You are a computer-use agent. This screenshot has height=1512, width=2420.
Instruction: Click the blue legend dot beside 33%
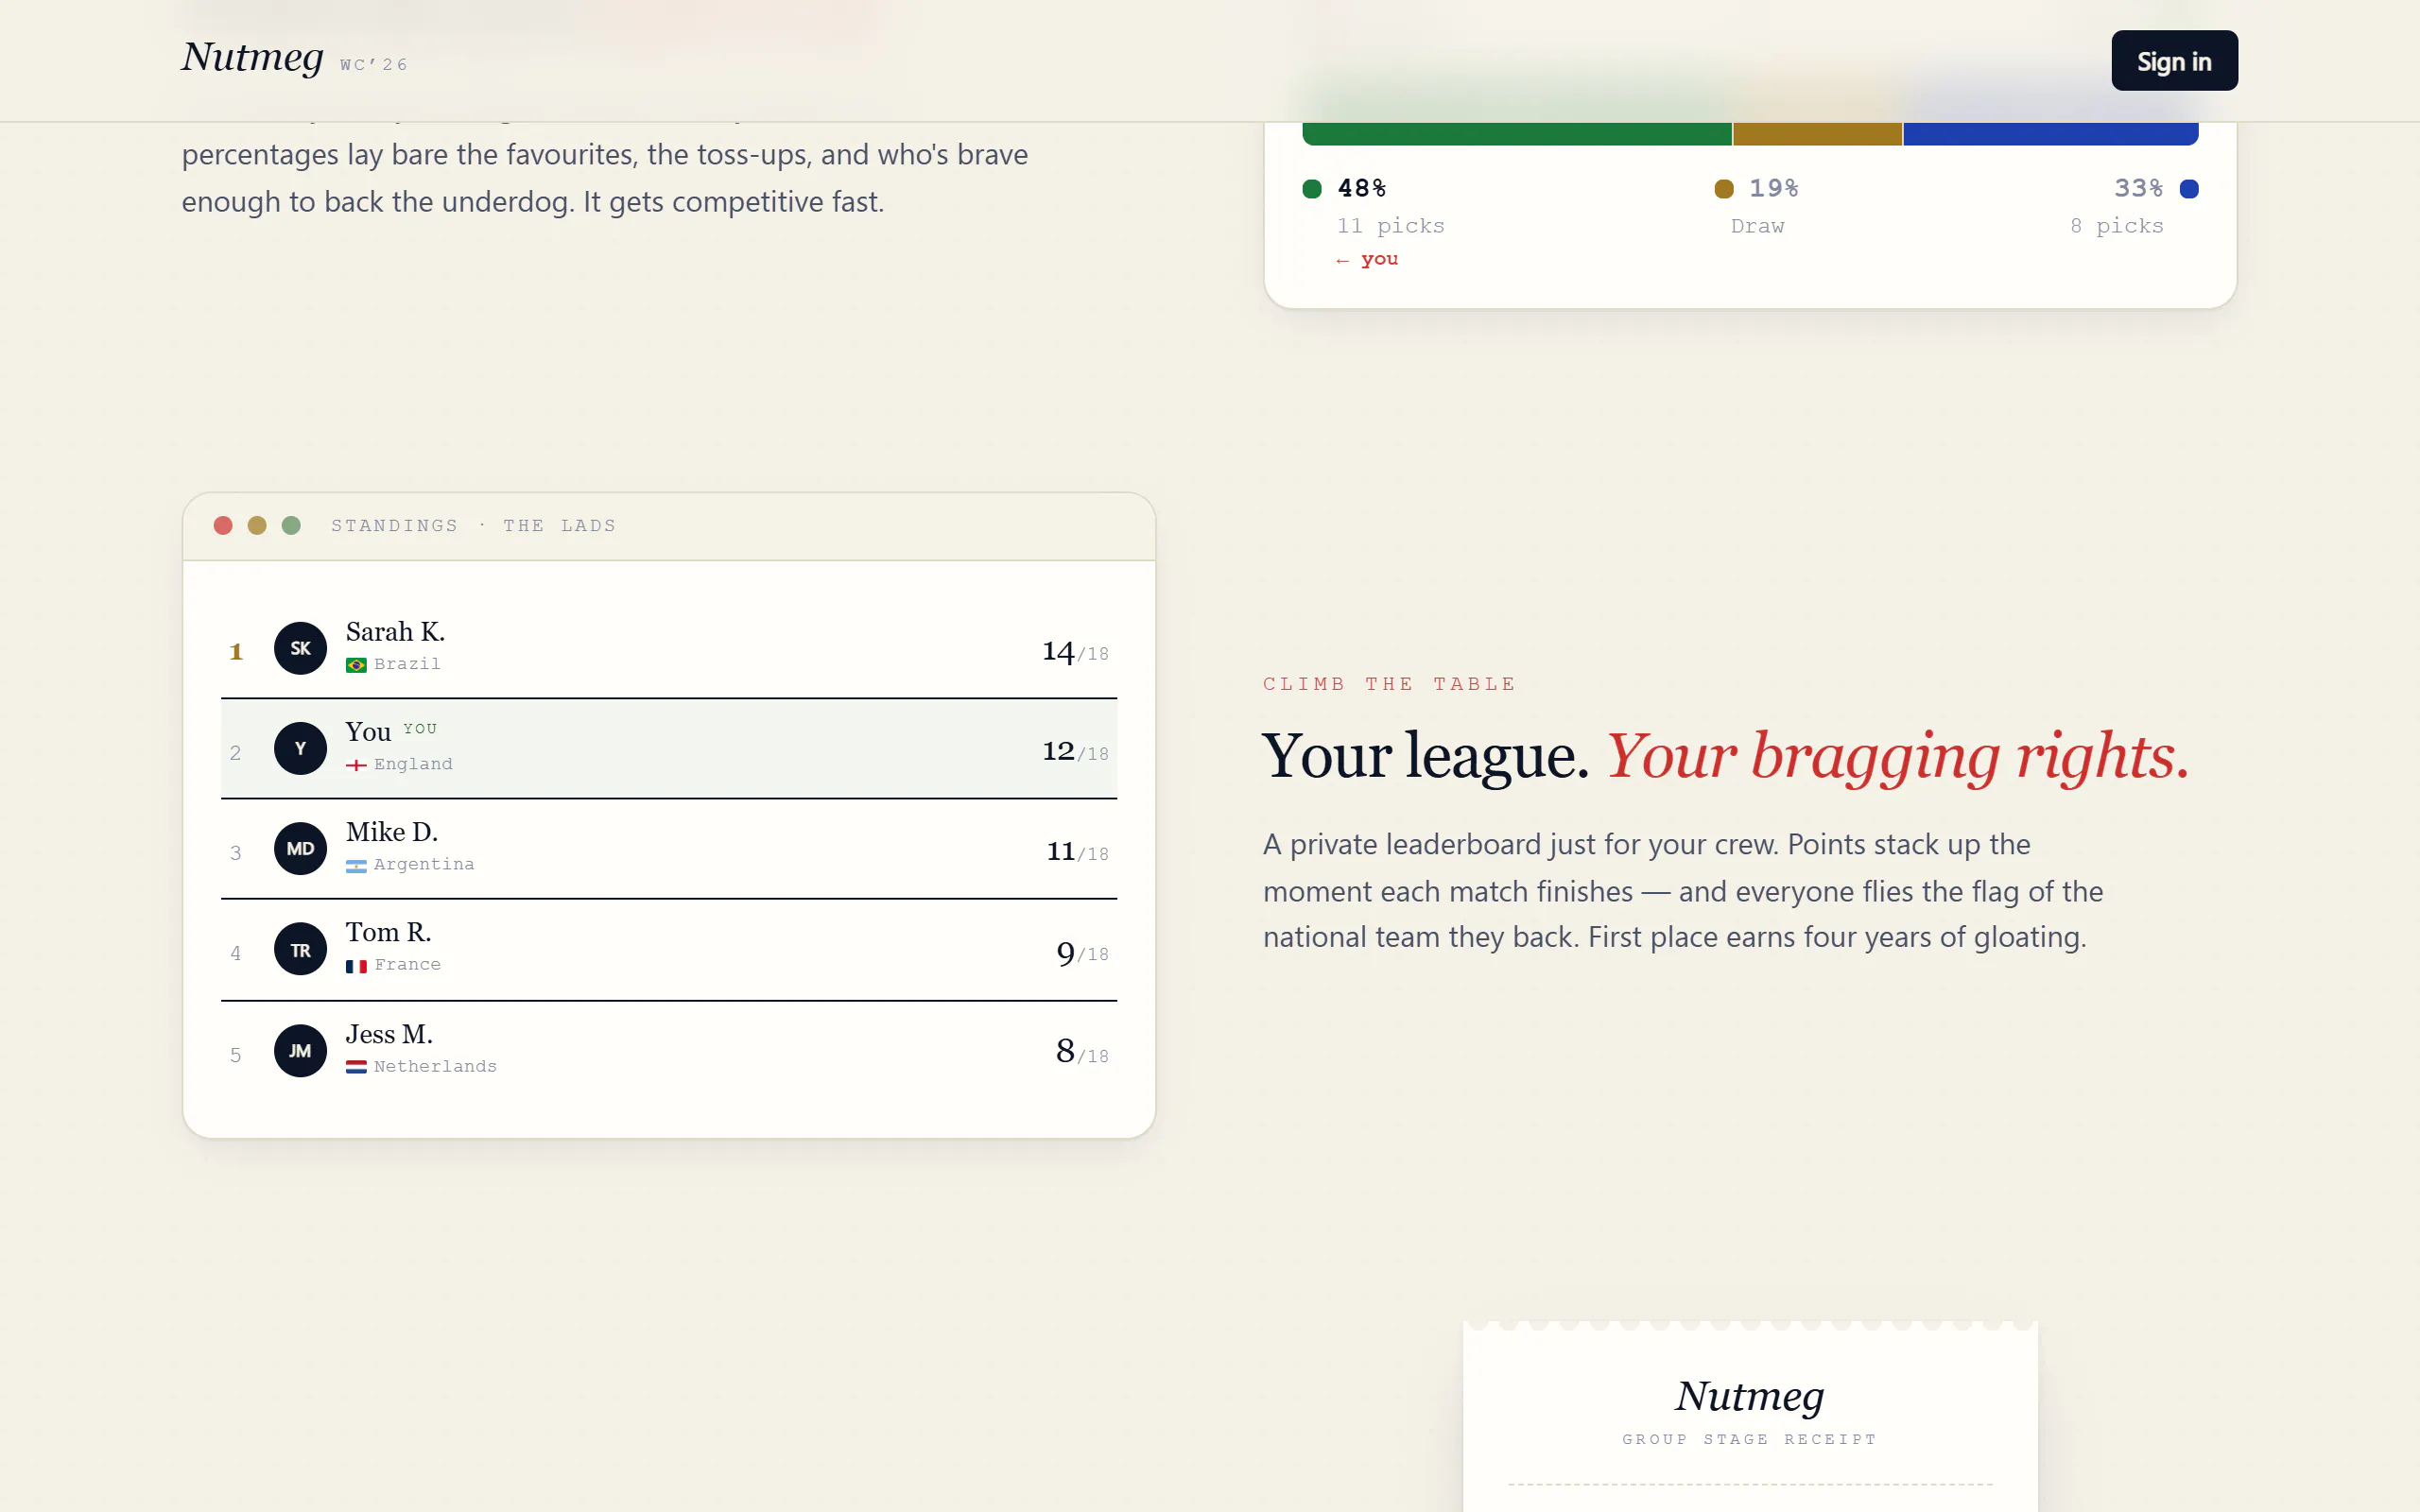click(2189, 189)
